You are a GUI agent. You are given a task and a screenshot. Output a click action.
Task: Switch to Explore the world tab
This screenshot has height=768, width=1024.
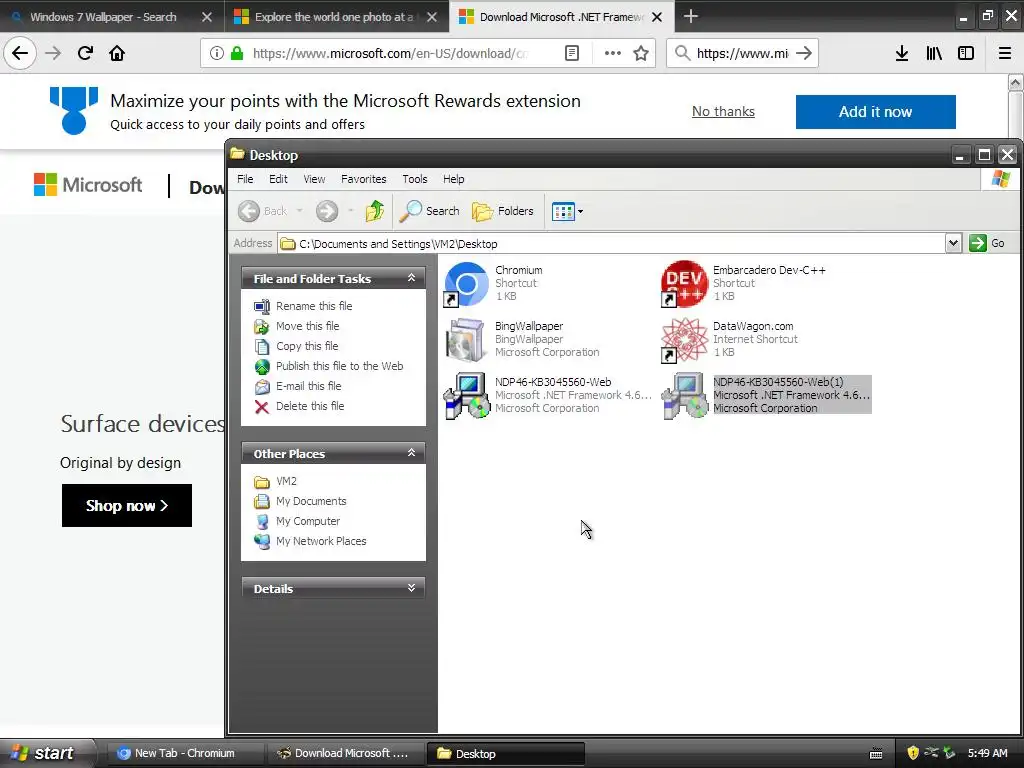point(333,17)
